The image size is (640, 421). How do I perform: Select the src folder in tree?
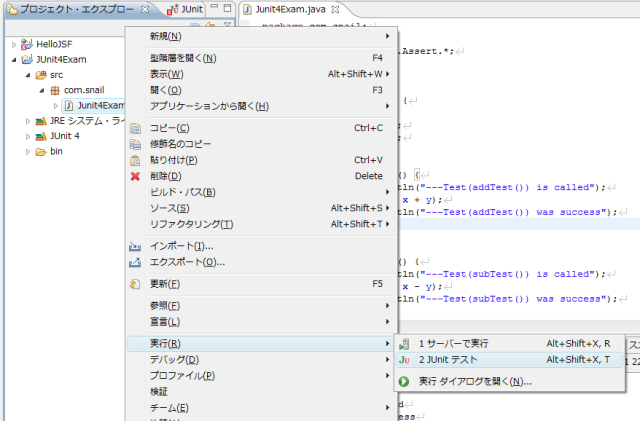[57, 75]
